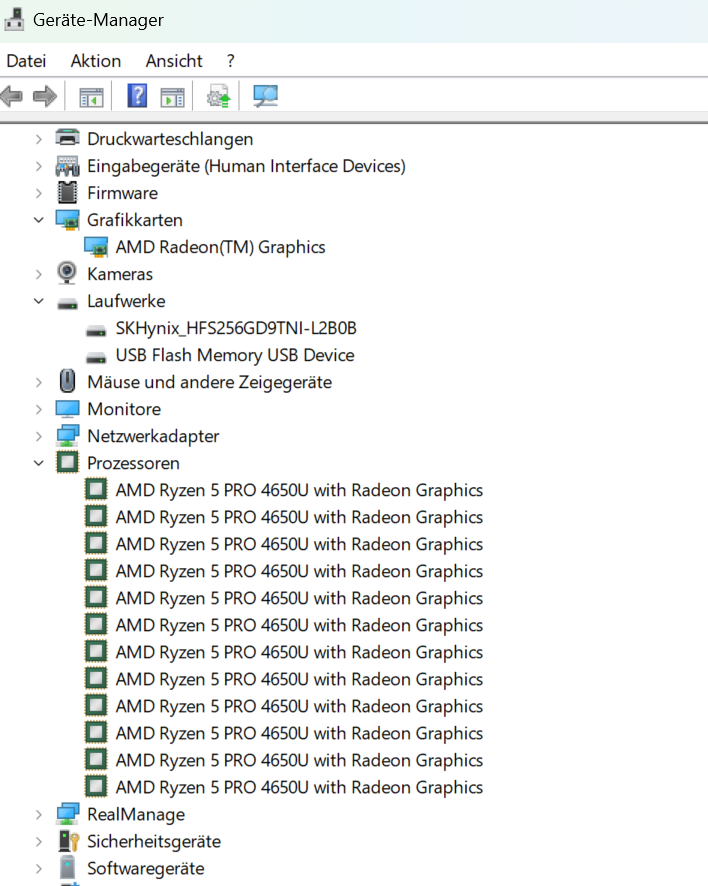The height and width of the screenshot is (886, 708).
Task: Select the Netzwerkadapter label
Action: pyautogui.click(x=153, y=436)
